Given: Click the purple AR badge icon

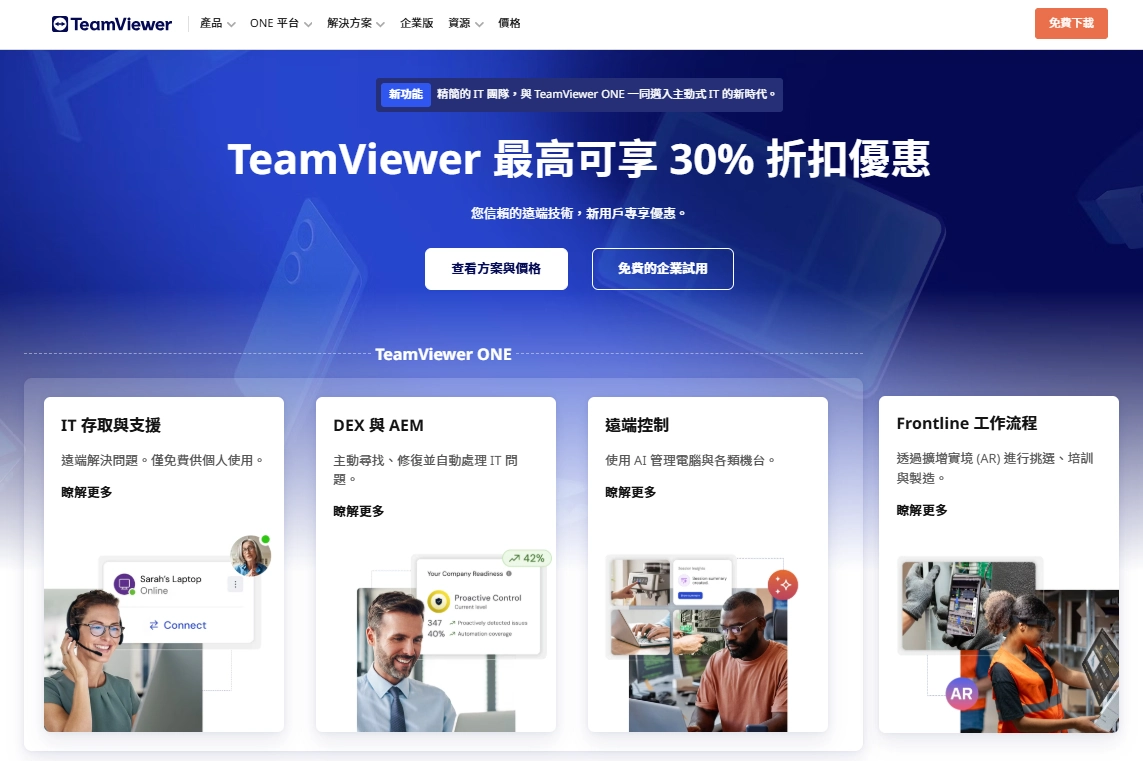Looking at the screenshot, I should point(961,693).
